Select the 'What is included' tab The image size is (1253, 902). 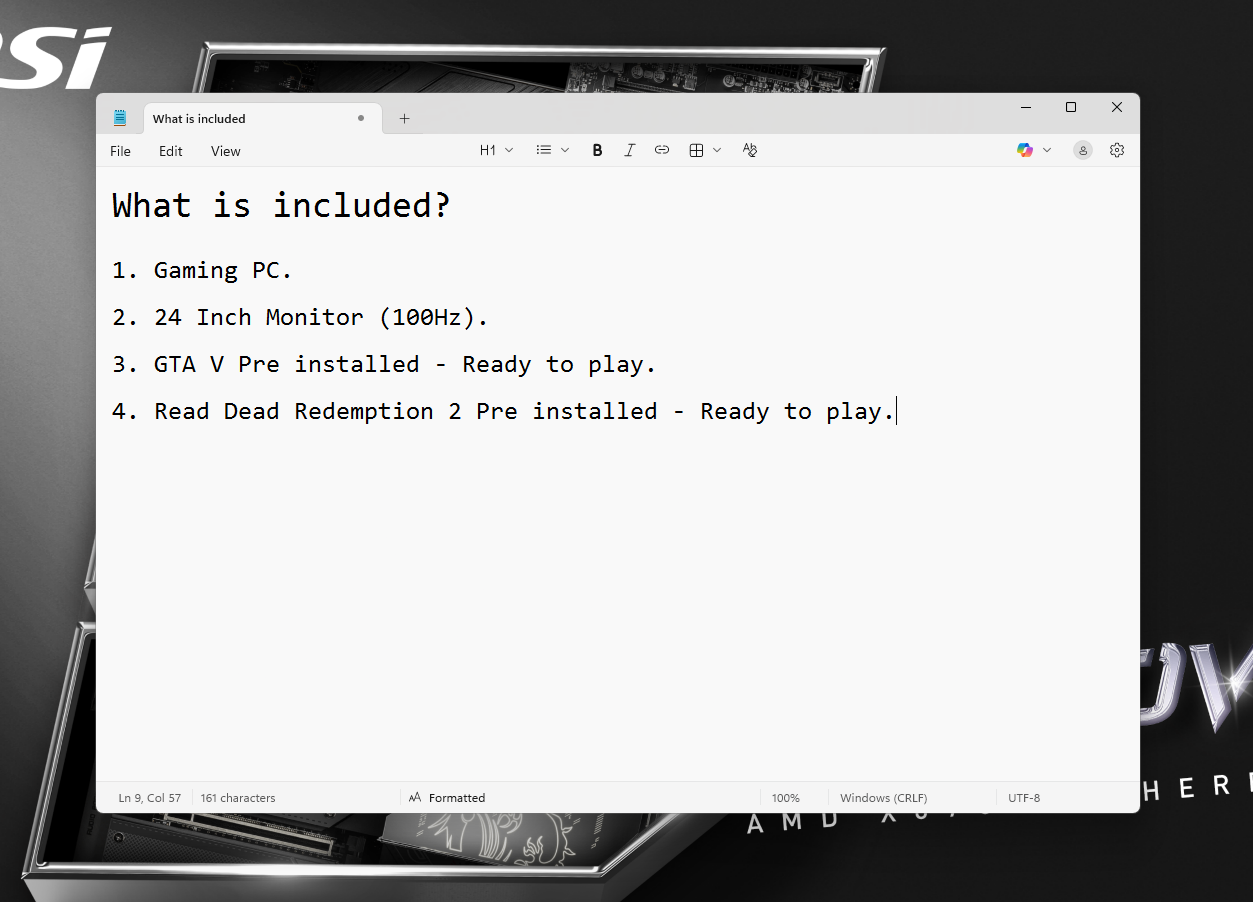[x=263, y=118]
